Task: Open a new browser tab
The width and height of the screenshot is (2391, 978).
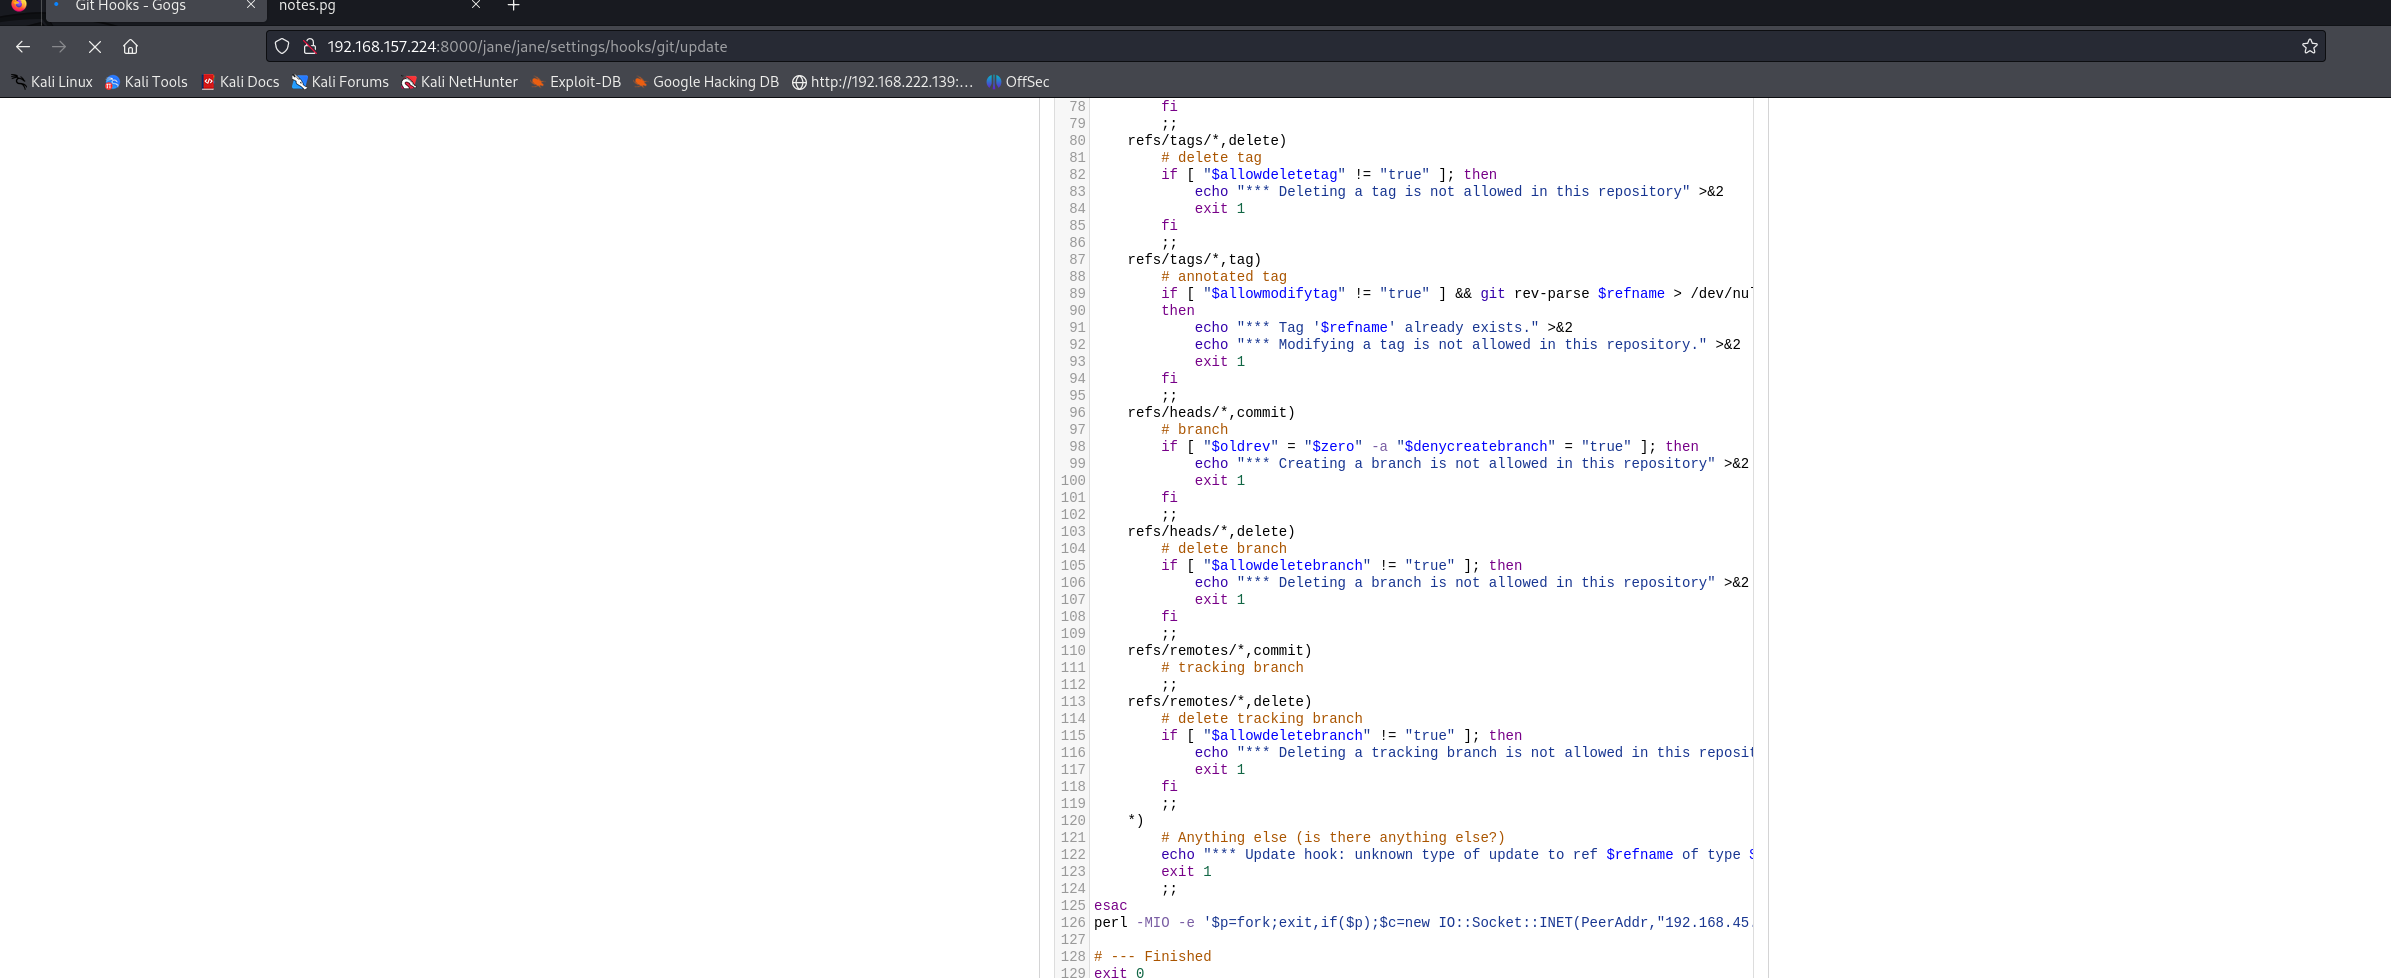Action: pos(513,6)
